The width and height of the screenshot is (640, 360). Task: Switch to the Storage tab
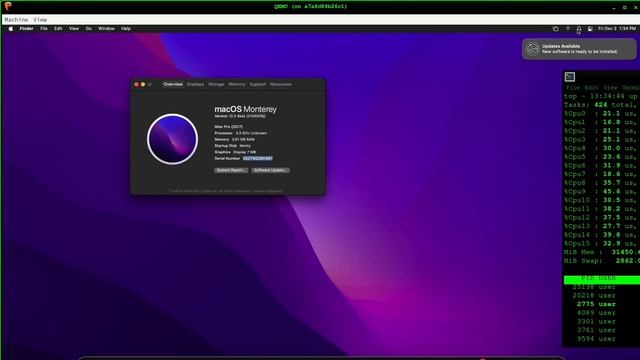pyautogui.click(x=216, y=84)
